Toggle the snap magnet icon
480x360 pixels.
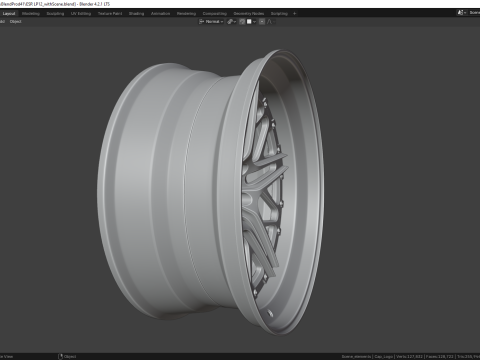[242, 22]
